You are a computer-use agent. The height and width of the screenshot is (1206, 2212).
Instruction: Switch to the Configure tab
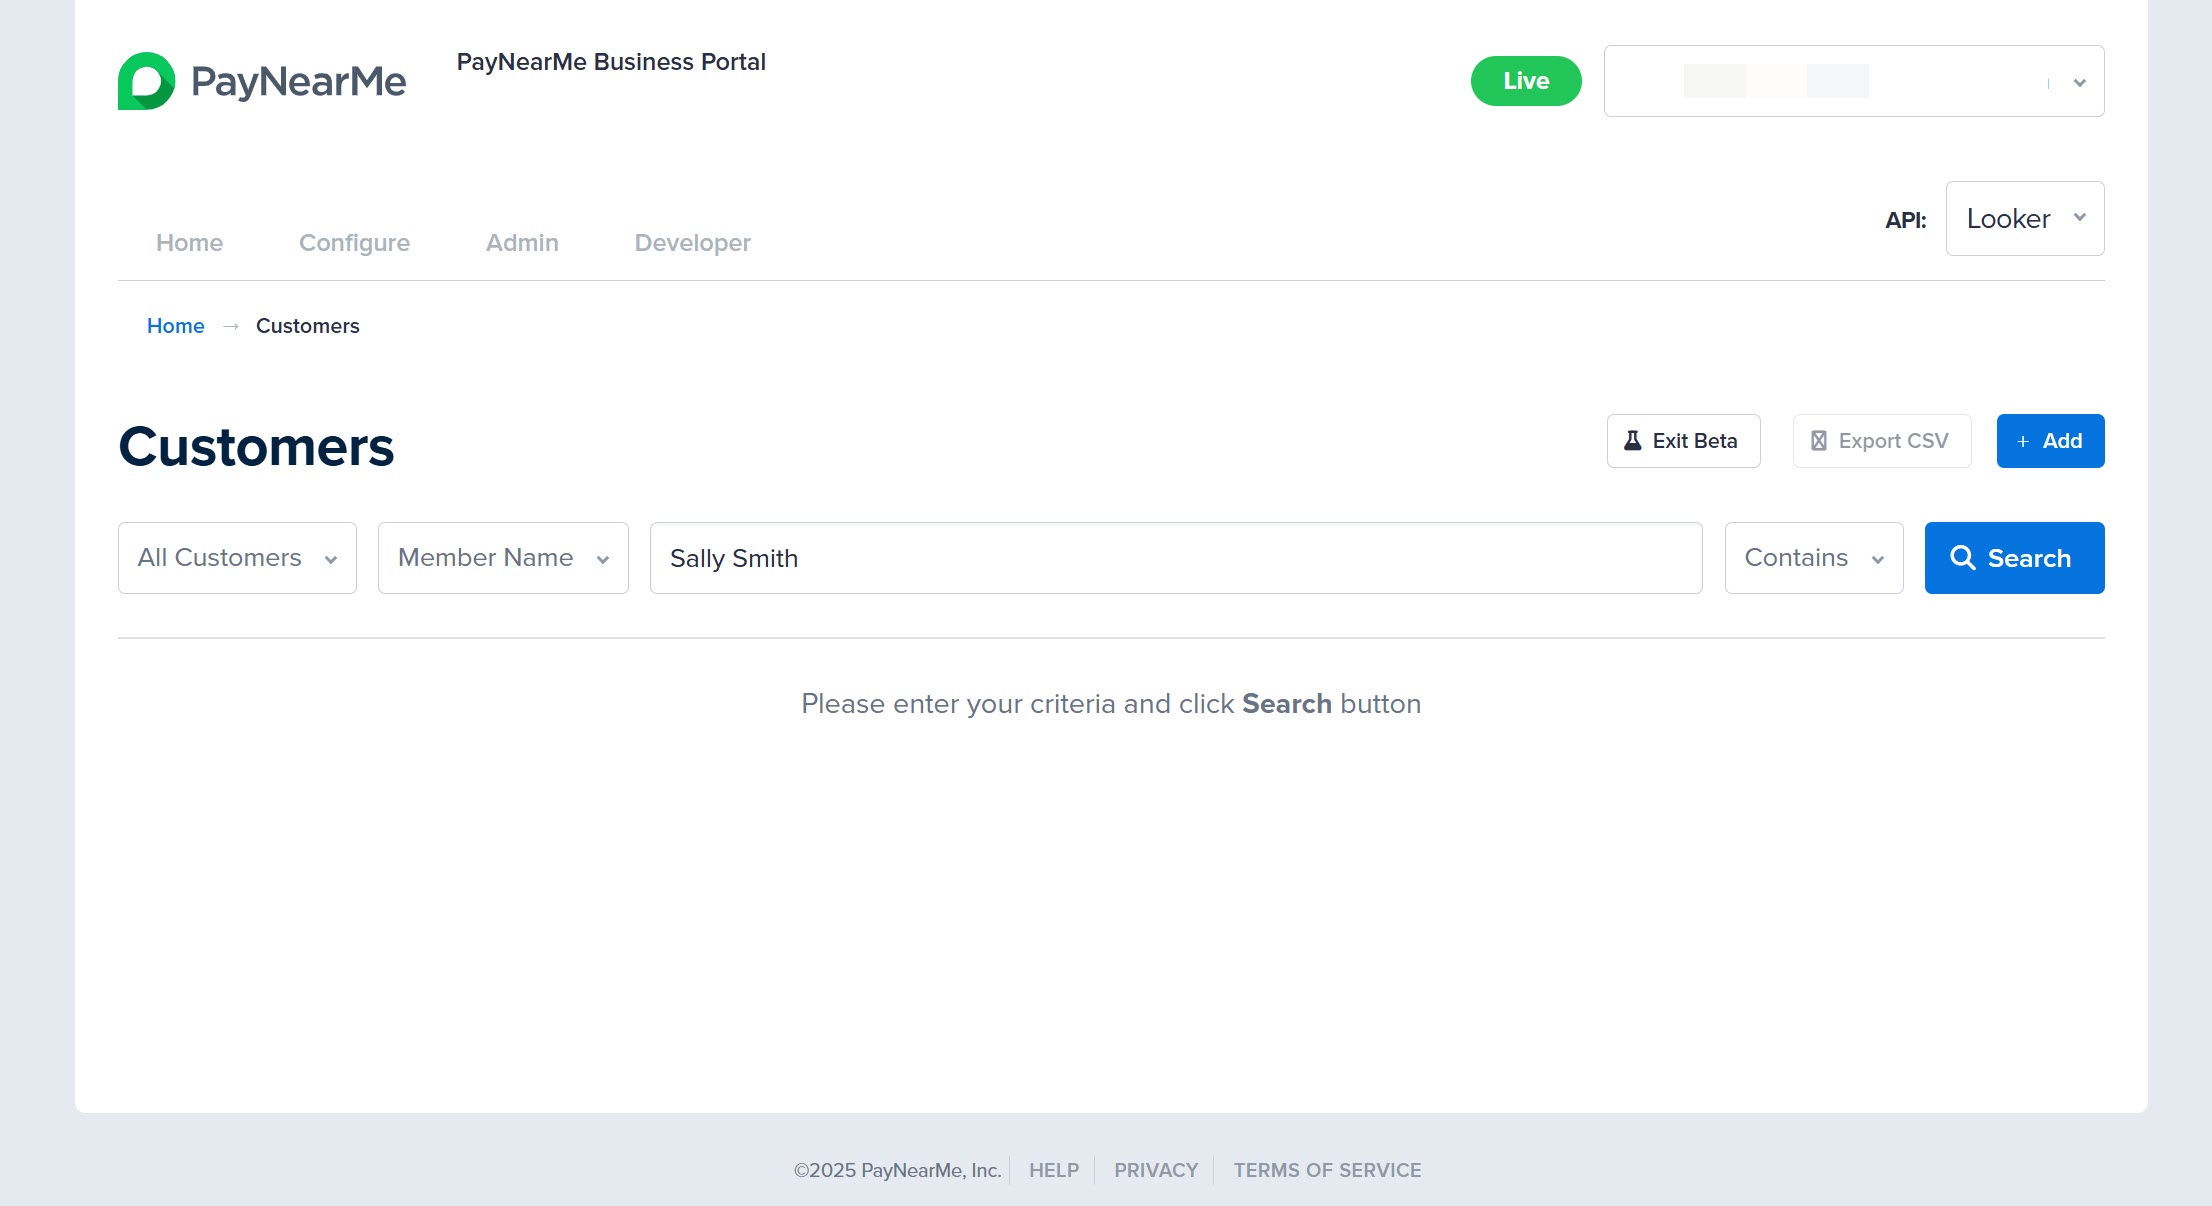(354, 243)
